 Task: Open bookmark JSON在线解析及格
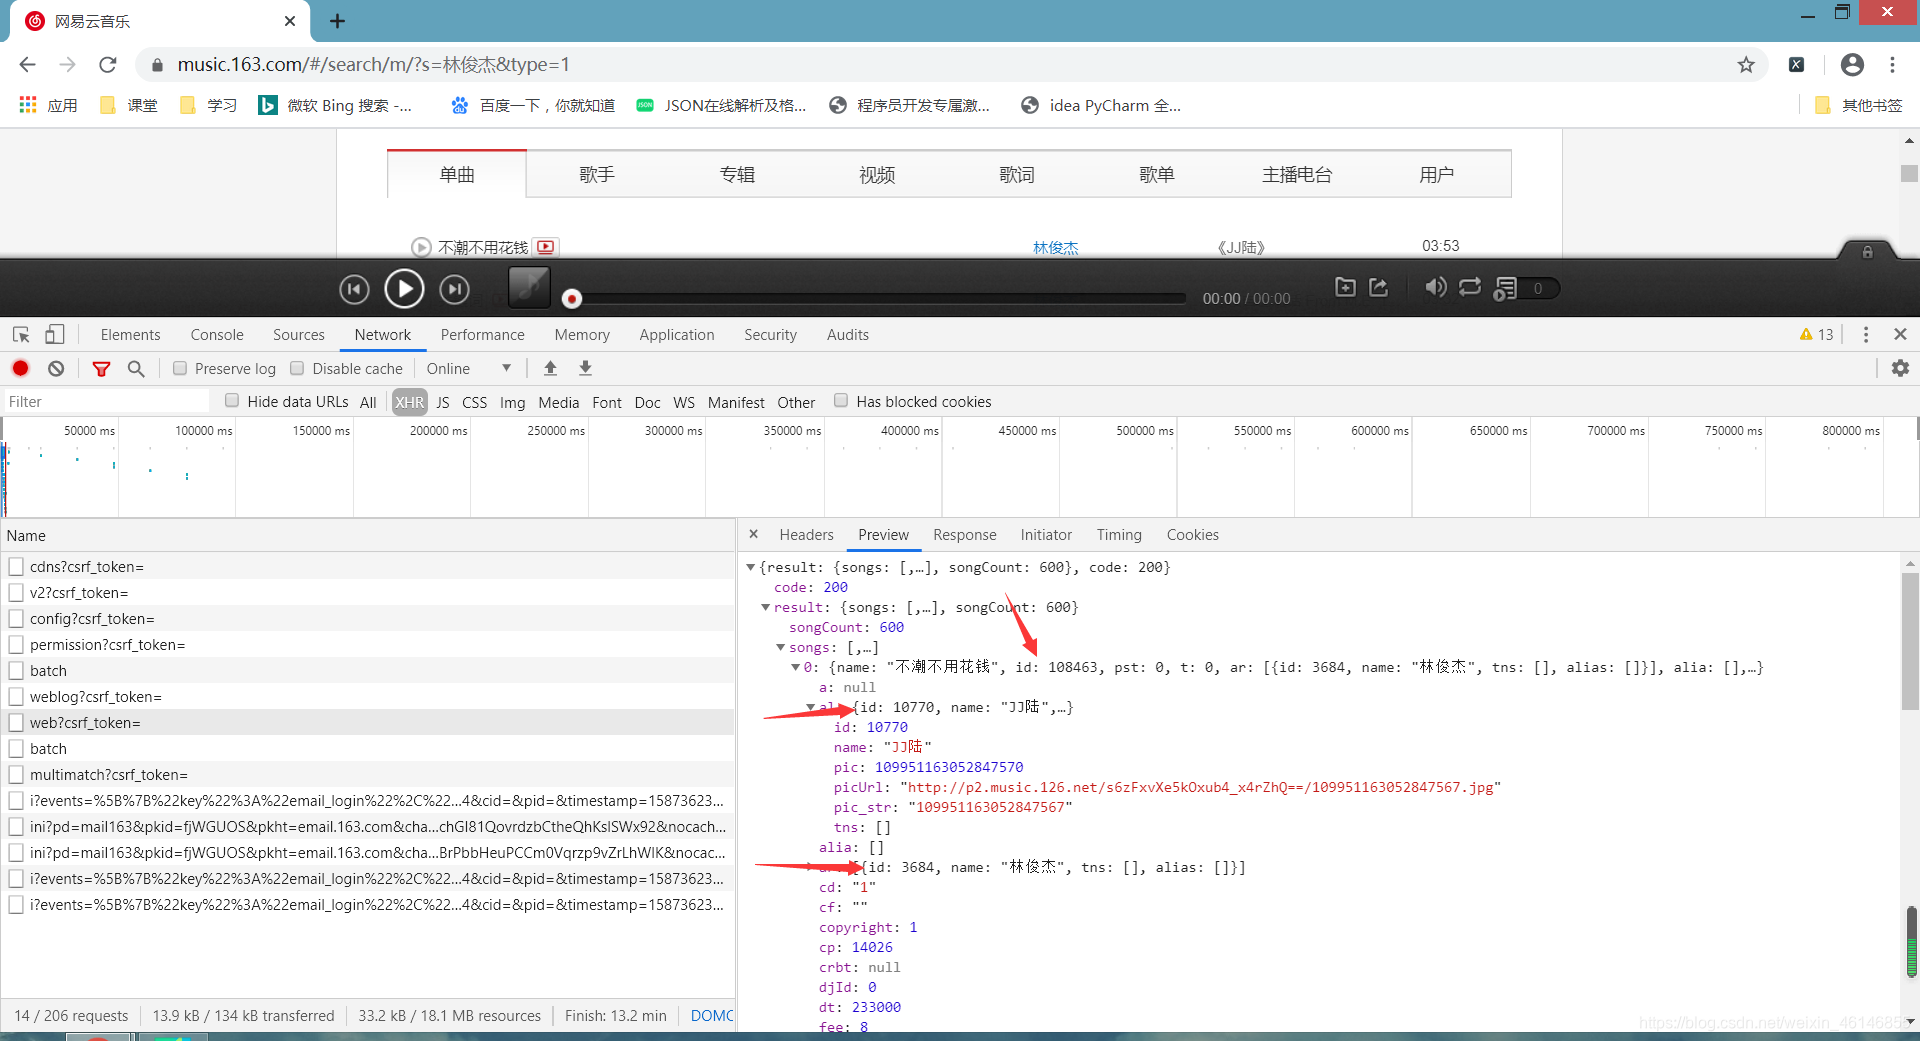tap(723, 105)
